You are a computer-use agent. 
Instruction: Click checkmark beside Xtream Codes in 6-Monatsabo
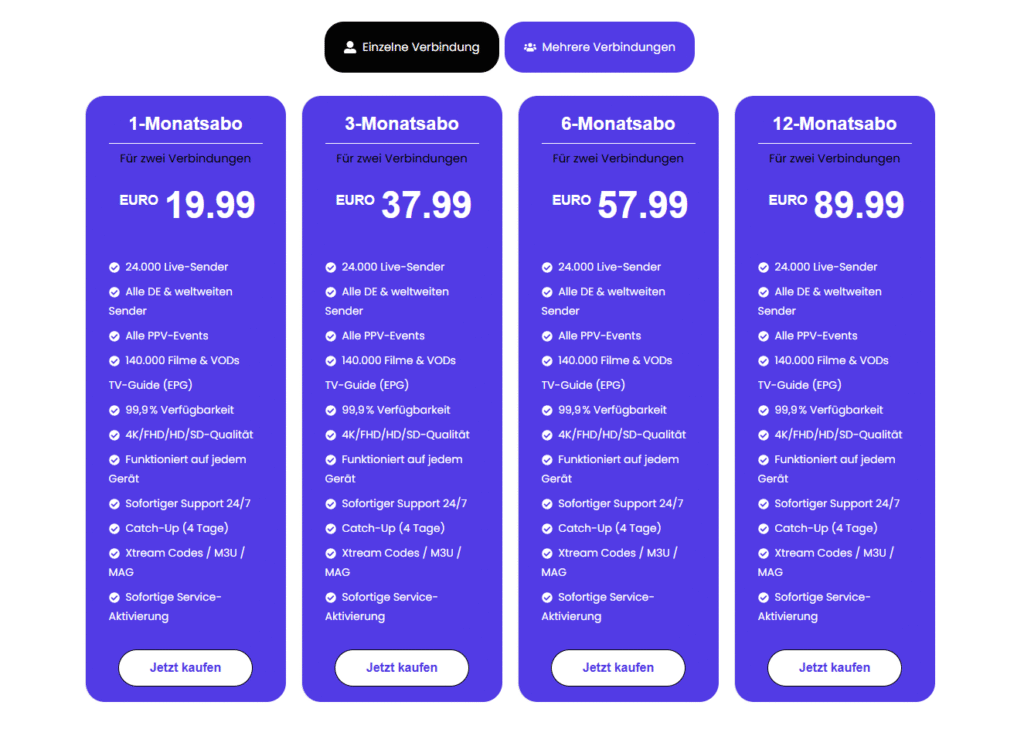547,553
